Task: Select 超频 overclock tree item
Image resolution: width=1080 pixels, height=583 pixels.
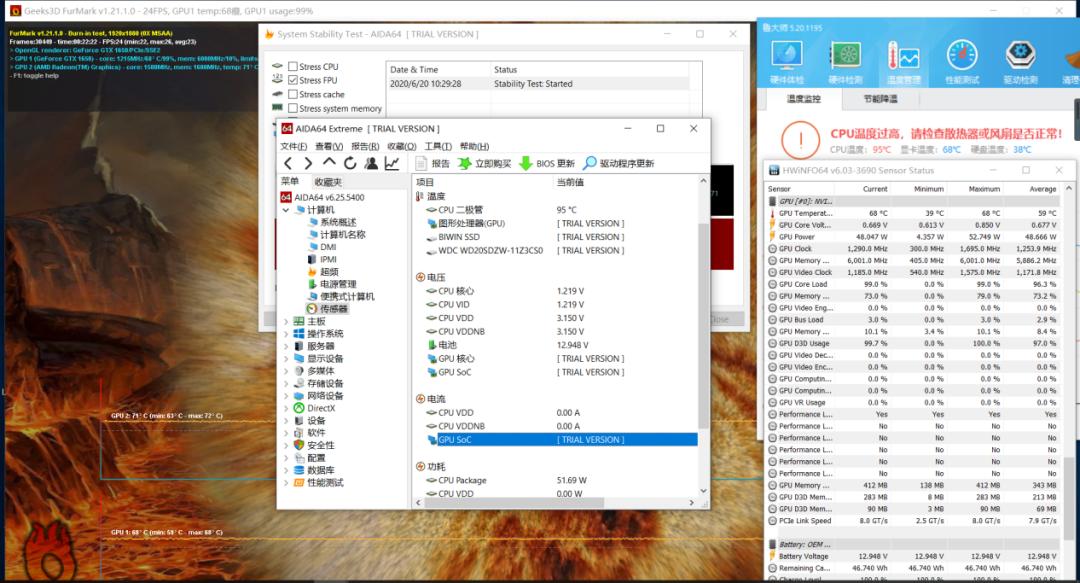Action: pyautogui.click(x=322, y=272)
